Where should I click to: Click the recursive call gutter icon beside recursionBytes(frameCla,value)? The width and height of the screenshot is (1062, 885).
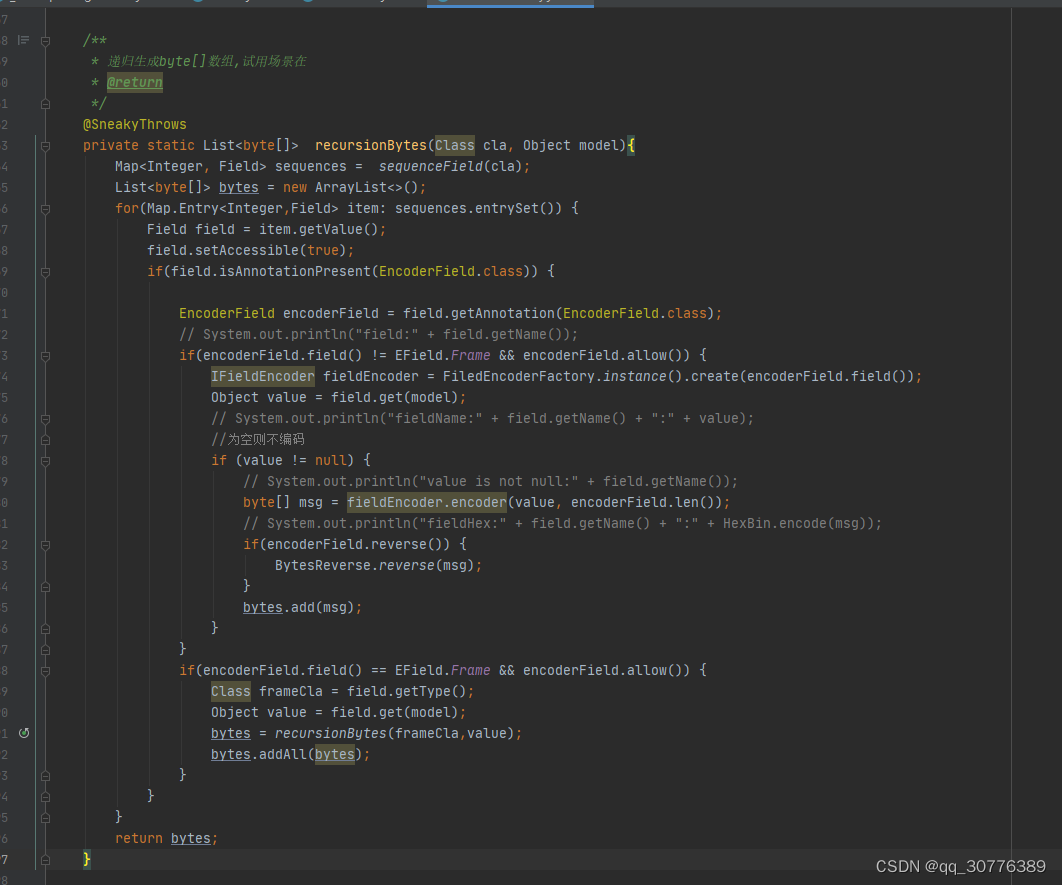(x=24, y=733)
